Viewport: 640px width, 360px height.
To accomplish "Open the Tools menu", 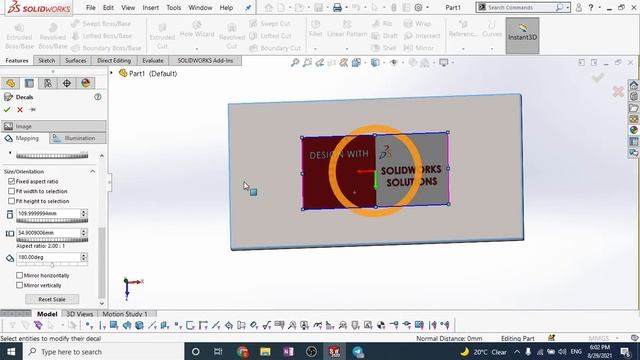I will (x=173, y=7).
